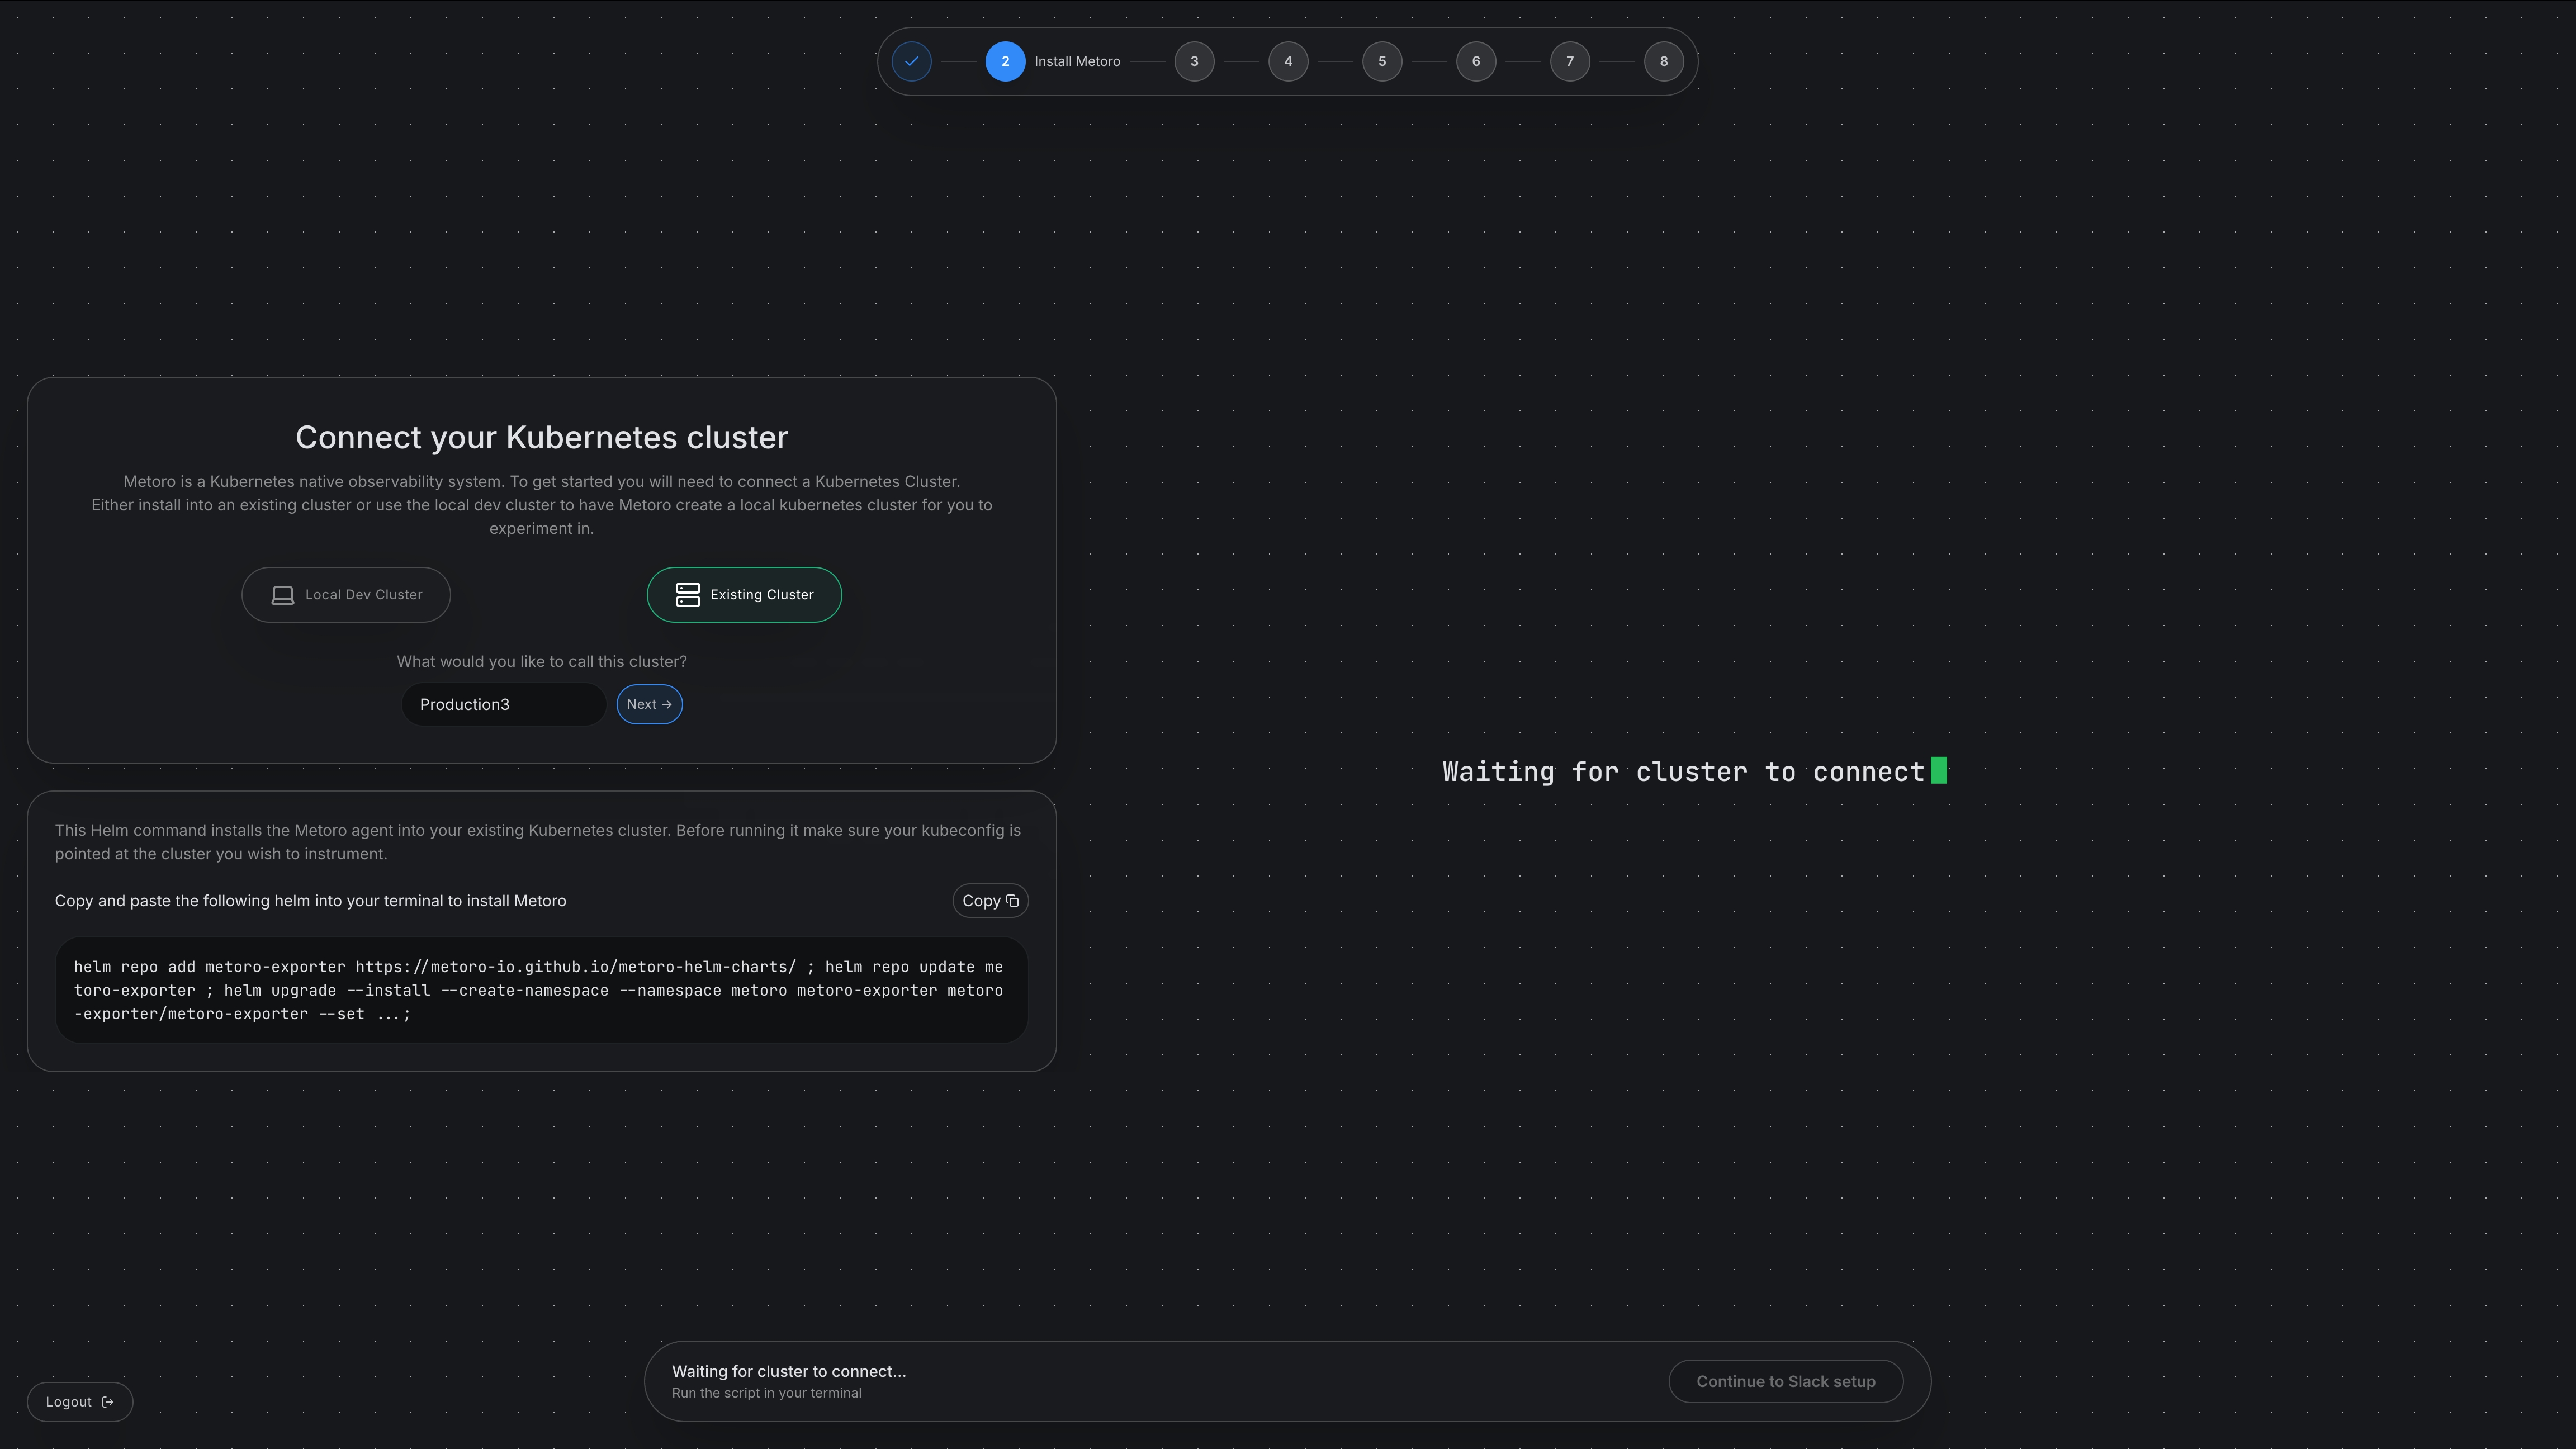2576x1449 pixels.
Task: Click Continue to Slack setup button
Action: click(1785, 1382)
